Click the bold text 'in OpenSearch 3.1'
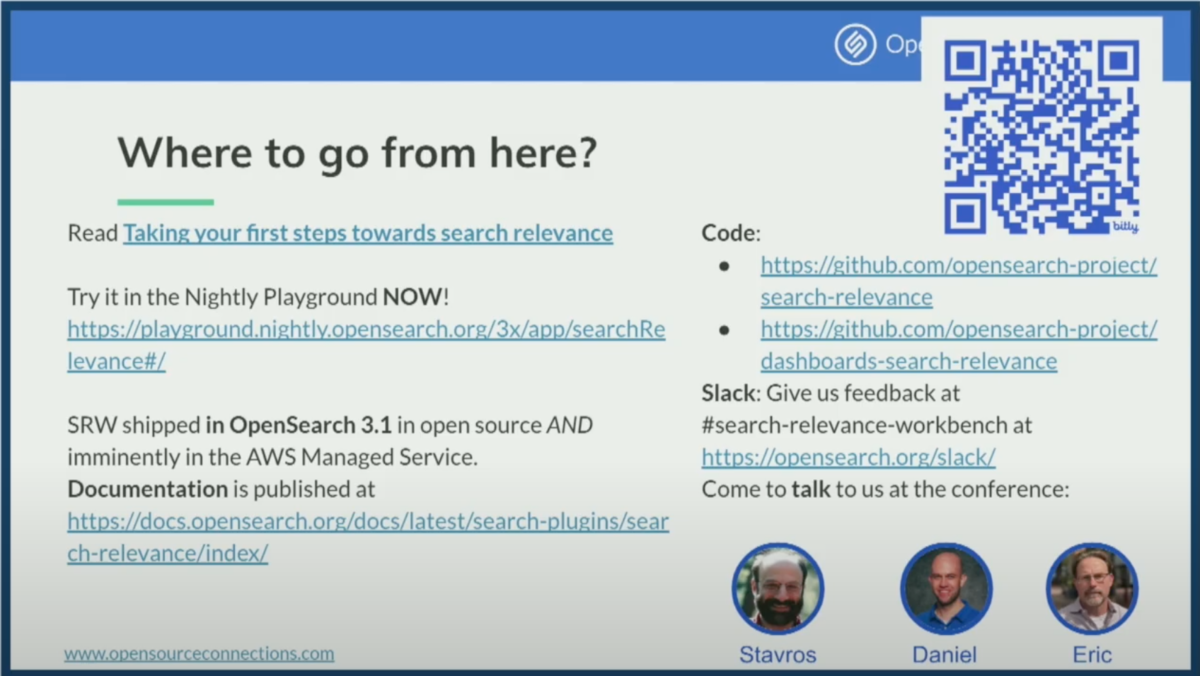The image size is (1200, 676). [x=299, y=425]
